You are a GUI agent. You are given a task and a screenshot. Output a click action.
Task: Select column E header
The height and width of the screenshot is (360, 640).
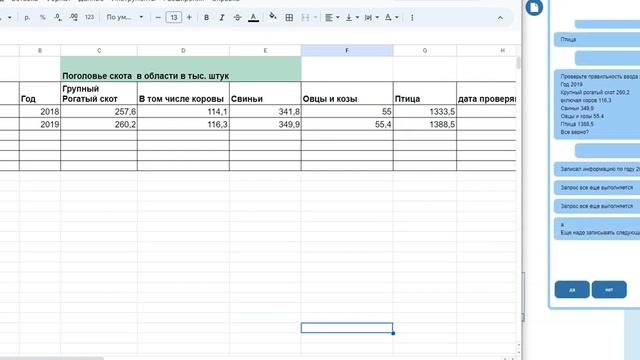[x=265, y=51]
